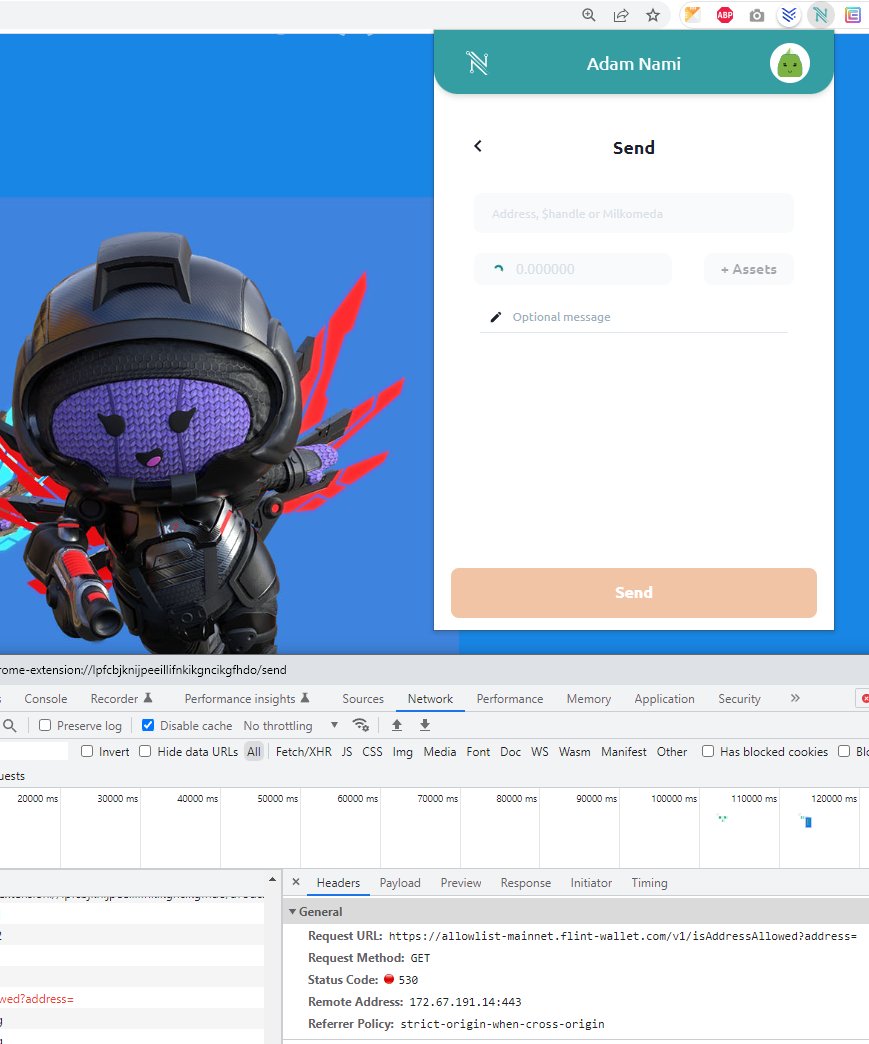Click the DevTools network search magnifier
This screenshot has height=1044, width=869.
9,725
